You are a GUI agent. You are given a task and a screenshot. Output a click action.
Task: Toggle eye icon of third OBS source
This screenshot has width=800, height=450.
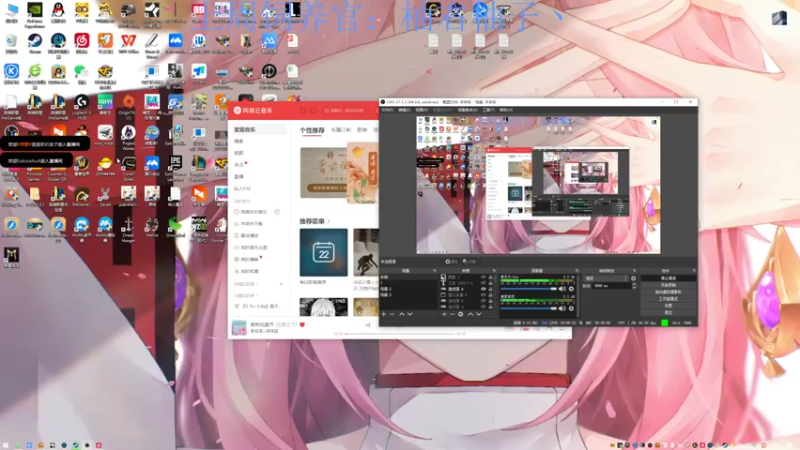pyautogui.click(x=484, y=289)
